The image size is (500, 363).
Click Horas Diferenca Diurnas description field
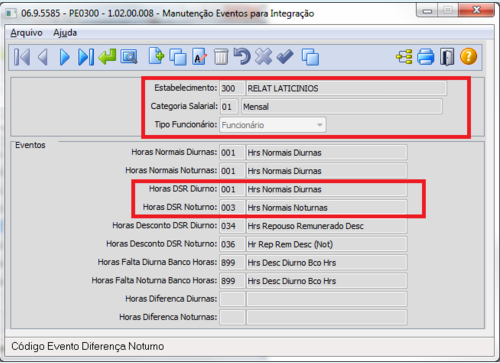coord(327,299)
